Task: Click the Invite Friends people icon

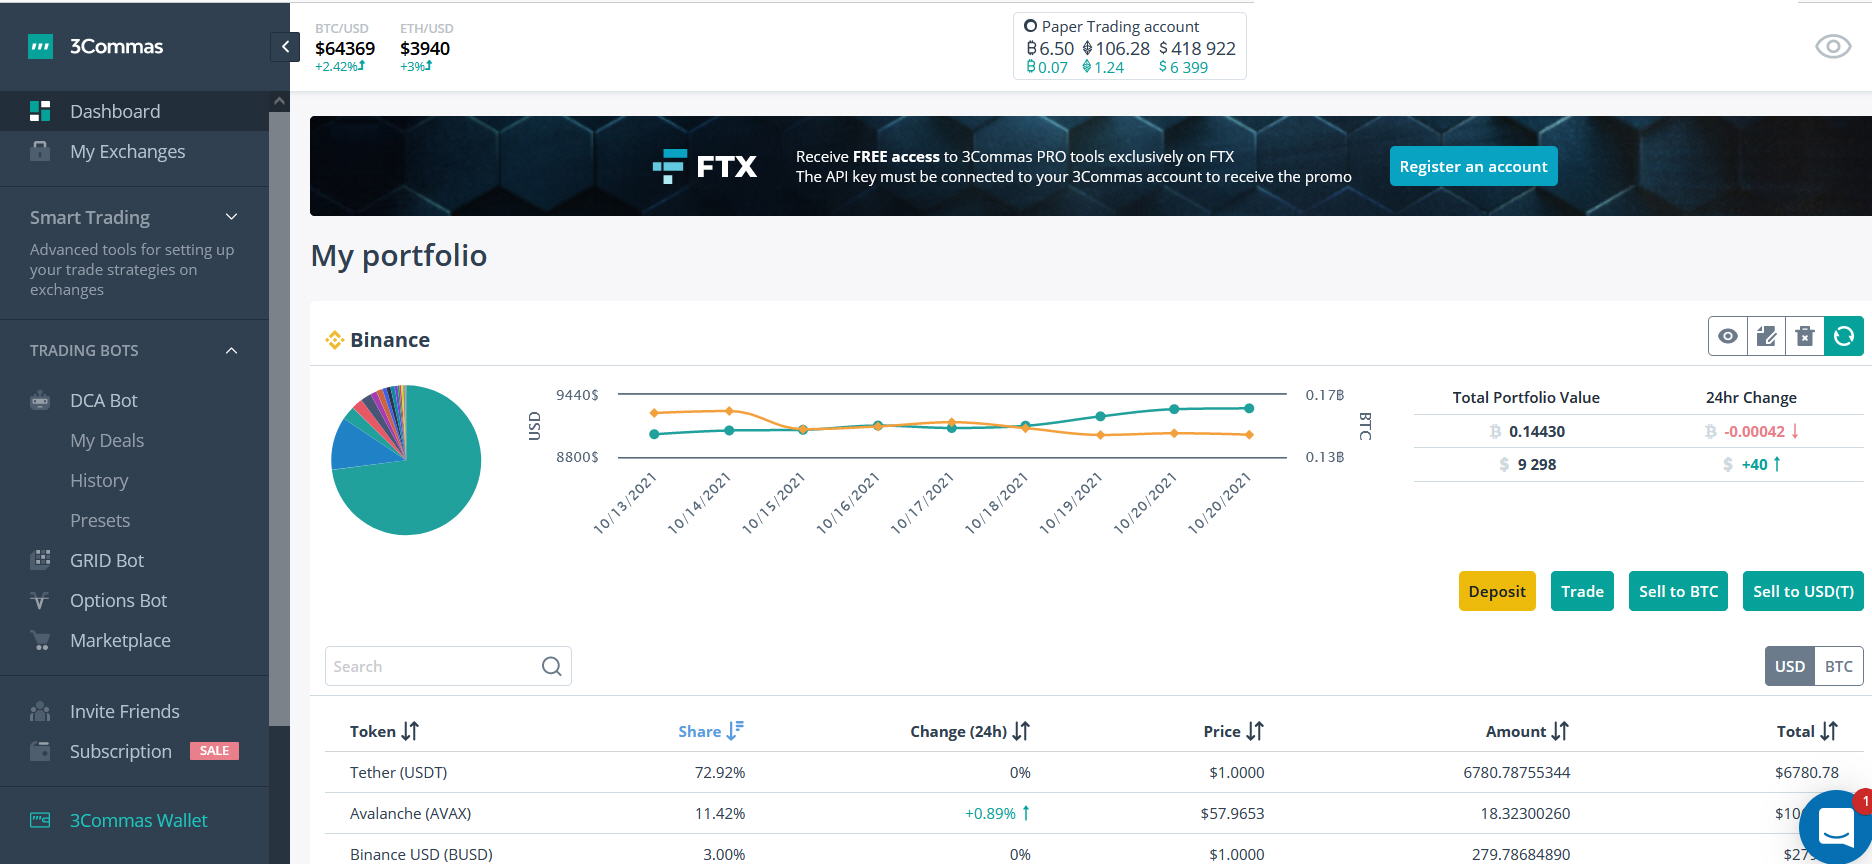Action: [x=40, y=711]
